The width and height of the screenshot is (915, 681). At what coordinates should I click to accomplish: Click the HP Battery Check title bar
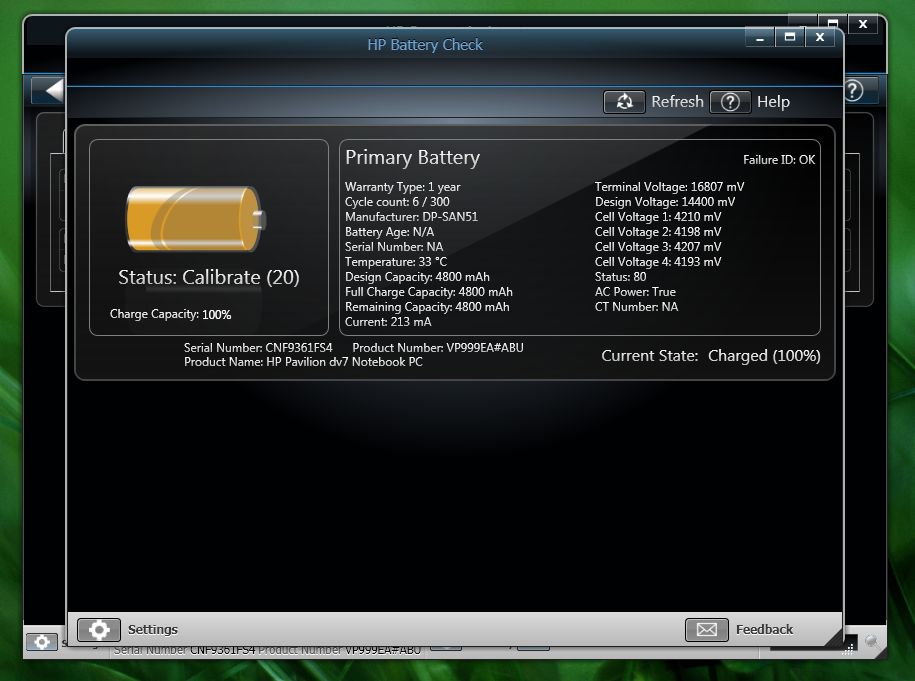click(425, 45)
